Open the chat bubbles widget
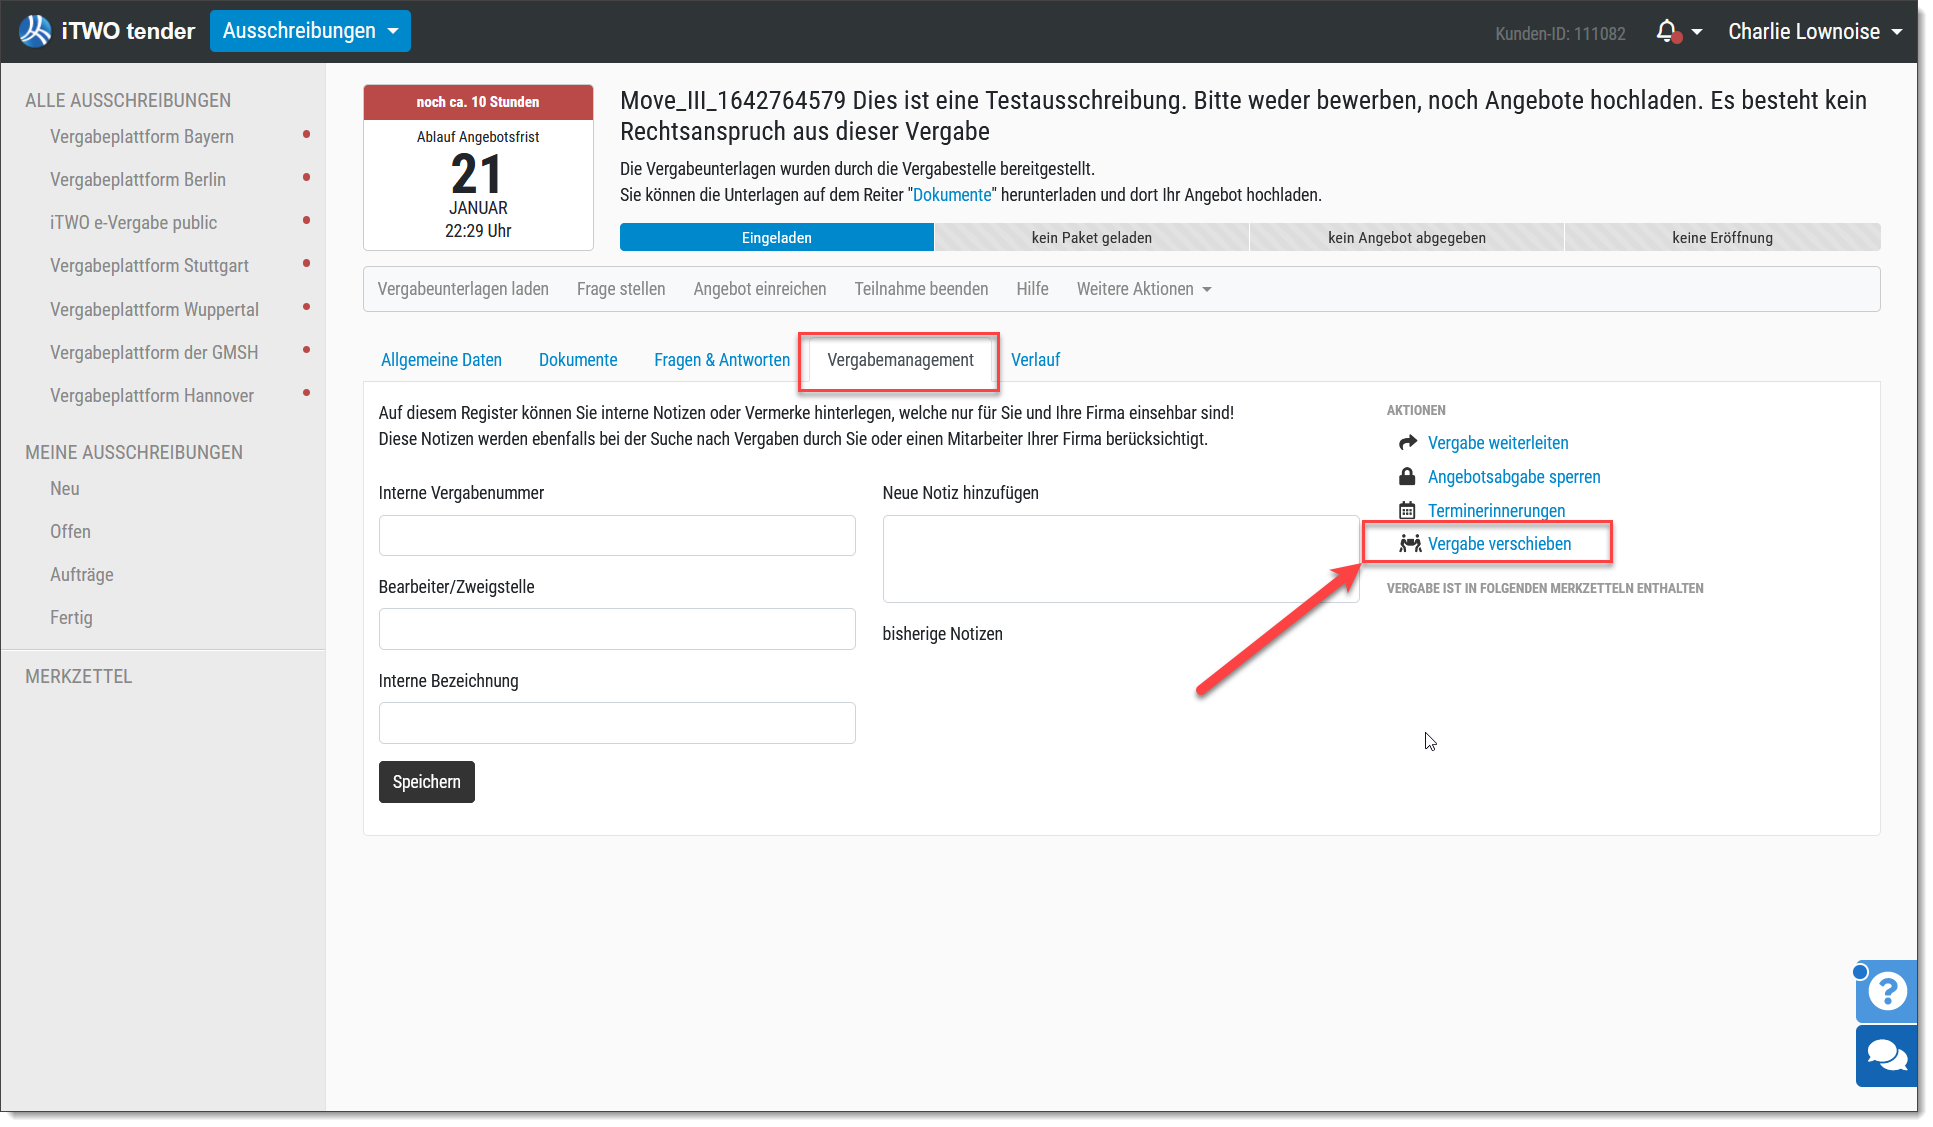The width and height of the screenshot is (1933, 1127). coord(1887,1055)
